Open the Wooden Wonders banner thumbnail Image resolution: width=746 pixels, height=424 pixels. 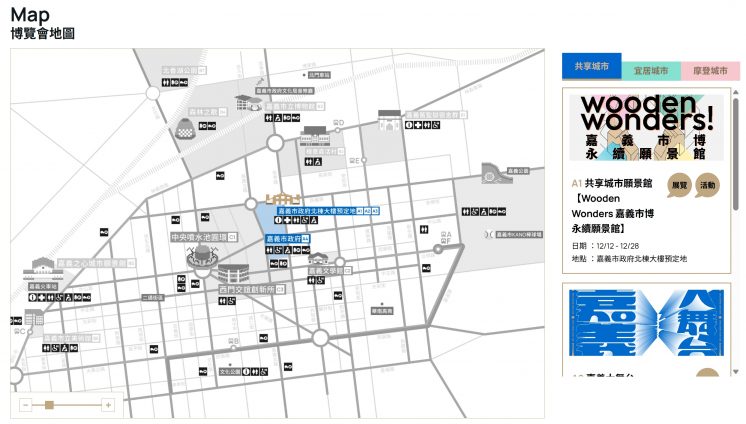coord(647,127)
